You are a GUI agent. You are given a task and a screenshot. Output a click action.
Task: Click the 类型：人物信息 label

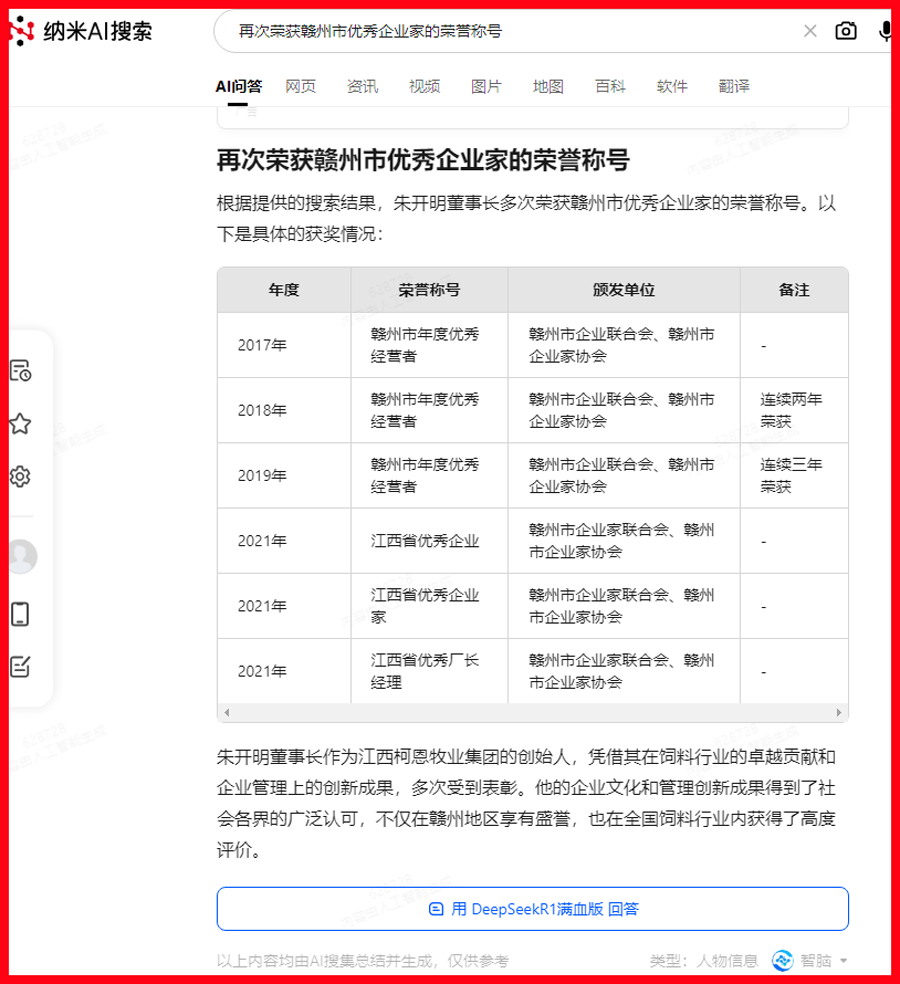(x=704, y=961)
